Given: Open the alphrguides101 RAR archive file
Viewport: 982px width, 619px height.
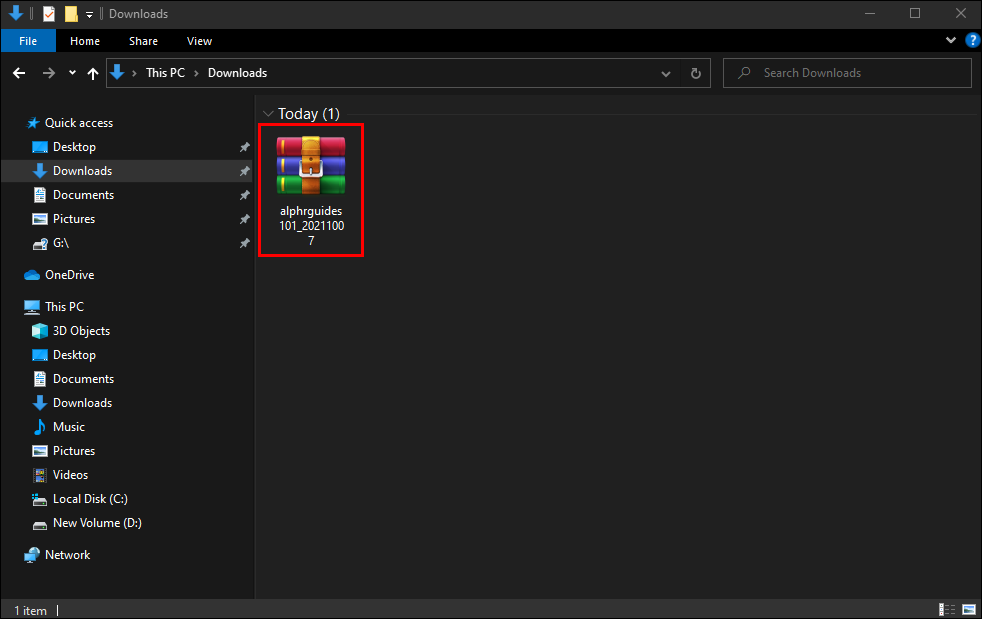Looking at the screenshot, I should tap(310, 188).
